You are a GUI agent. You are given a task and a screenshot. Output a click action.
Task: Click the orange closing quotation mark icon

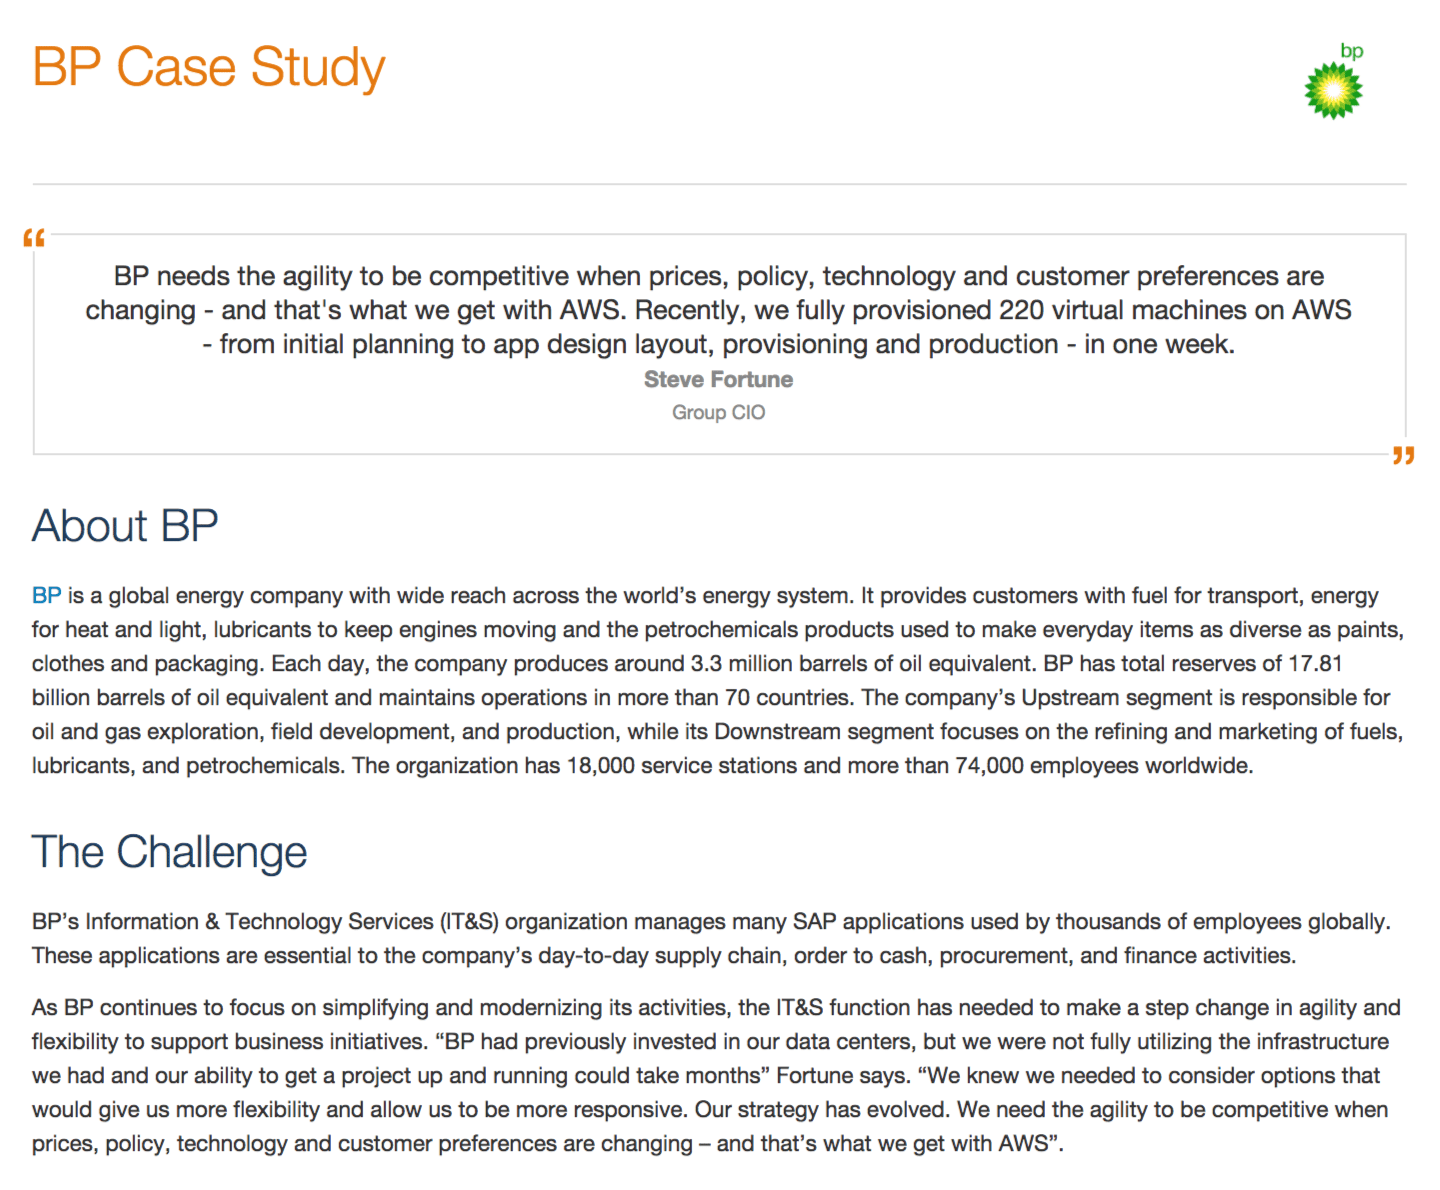tap(1404, 456)
